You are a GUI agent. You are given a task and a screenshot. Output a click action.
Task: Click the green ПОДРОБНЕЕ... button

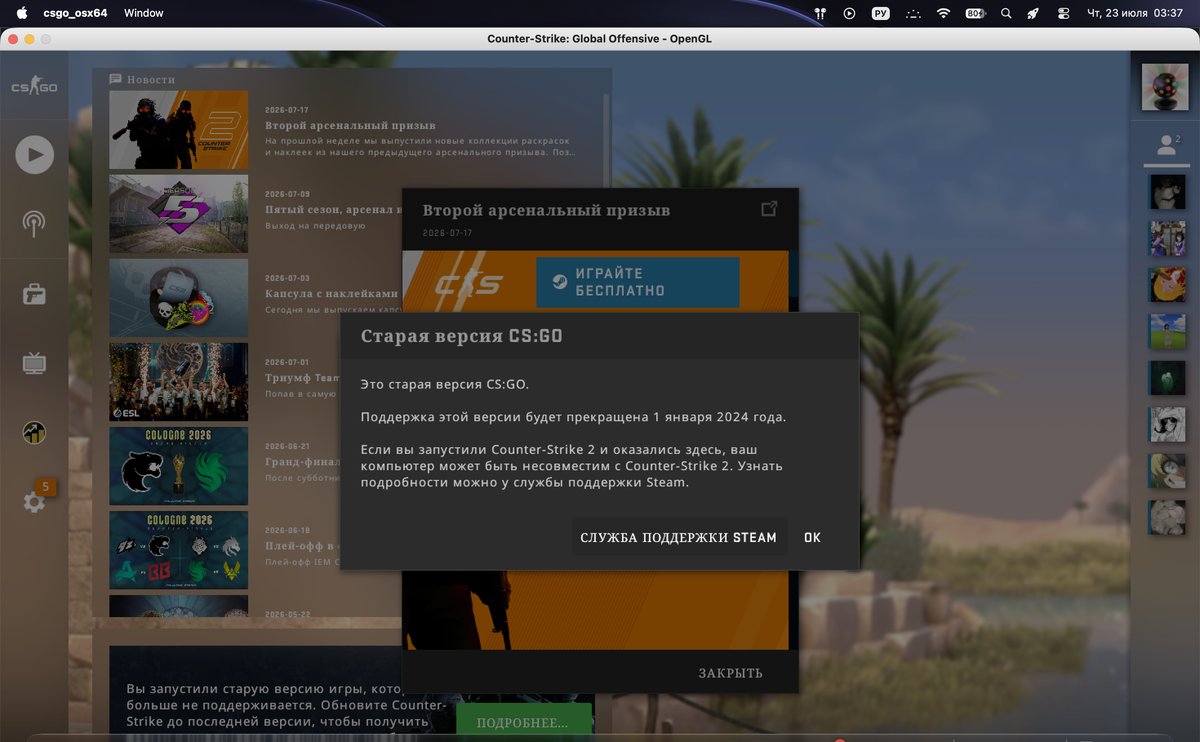[x=522, y=722]
